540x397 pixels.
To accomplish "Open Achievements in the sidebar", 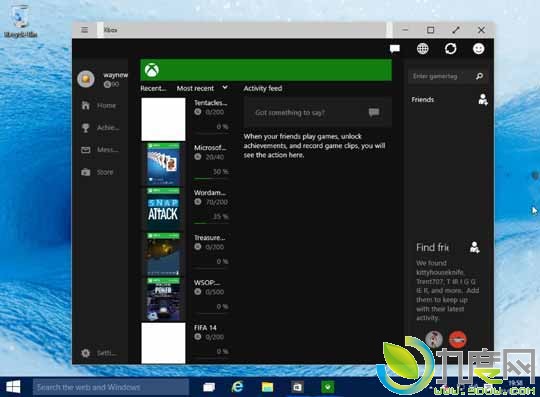I will tap(100, 128).
